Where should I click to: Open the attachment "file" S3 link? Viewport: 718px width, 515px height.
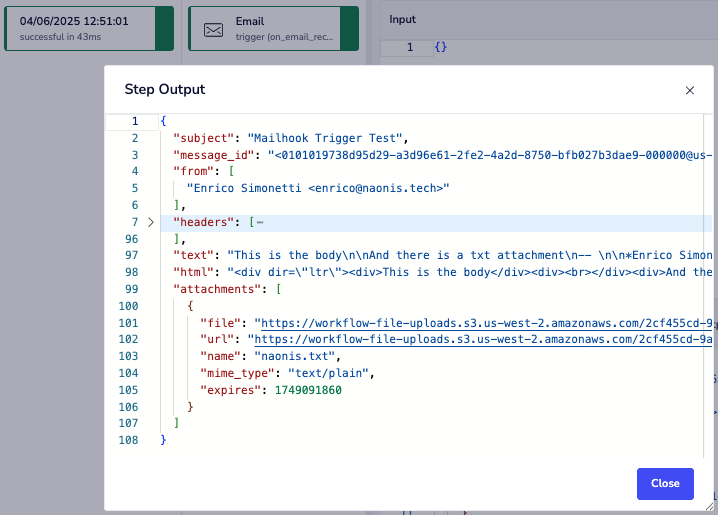pos(486,323)
